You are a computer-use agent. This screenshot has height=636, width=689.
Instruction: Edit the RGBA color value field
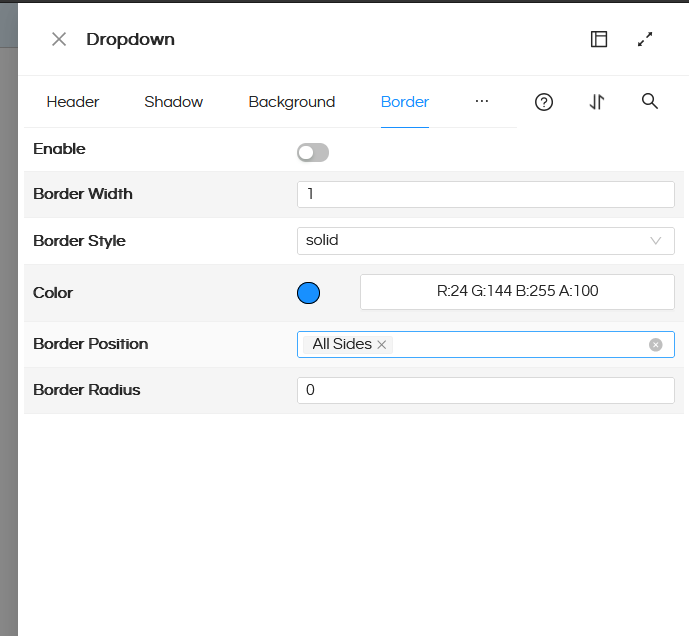click(517, 292)
